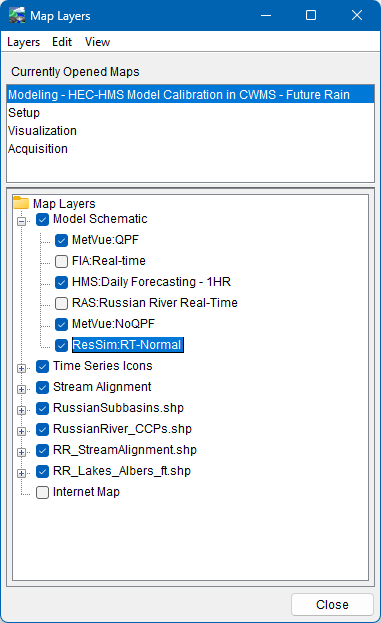Click the Map Layers folder icon
381x623 pixels.
21,203
